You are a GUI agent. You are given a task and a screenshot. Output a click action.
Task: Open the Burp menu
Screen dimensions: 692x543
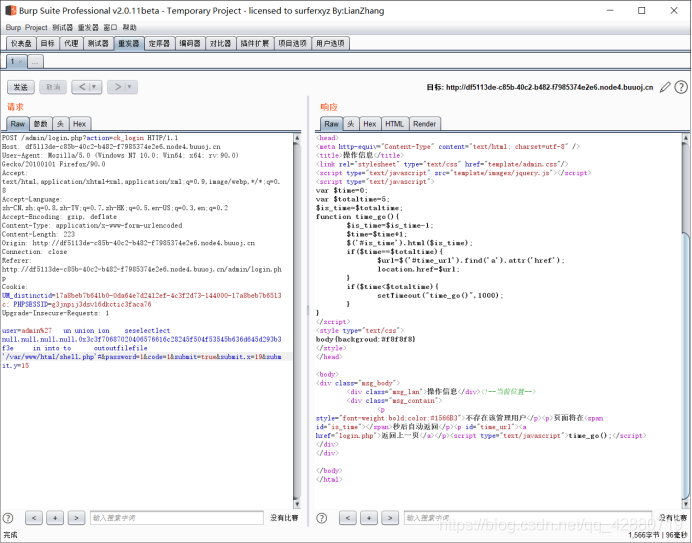13,27
